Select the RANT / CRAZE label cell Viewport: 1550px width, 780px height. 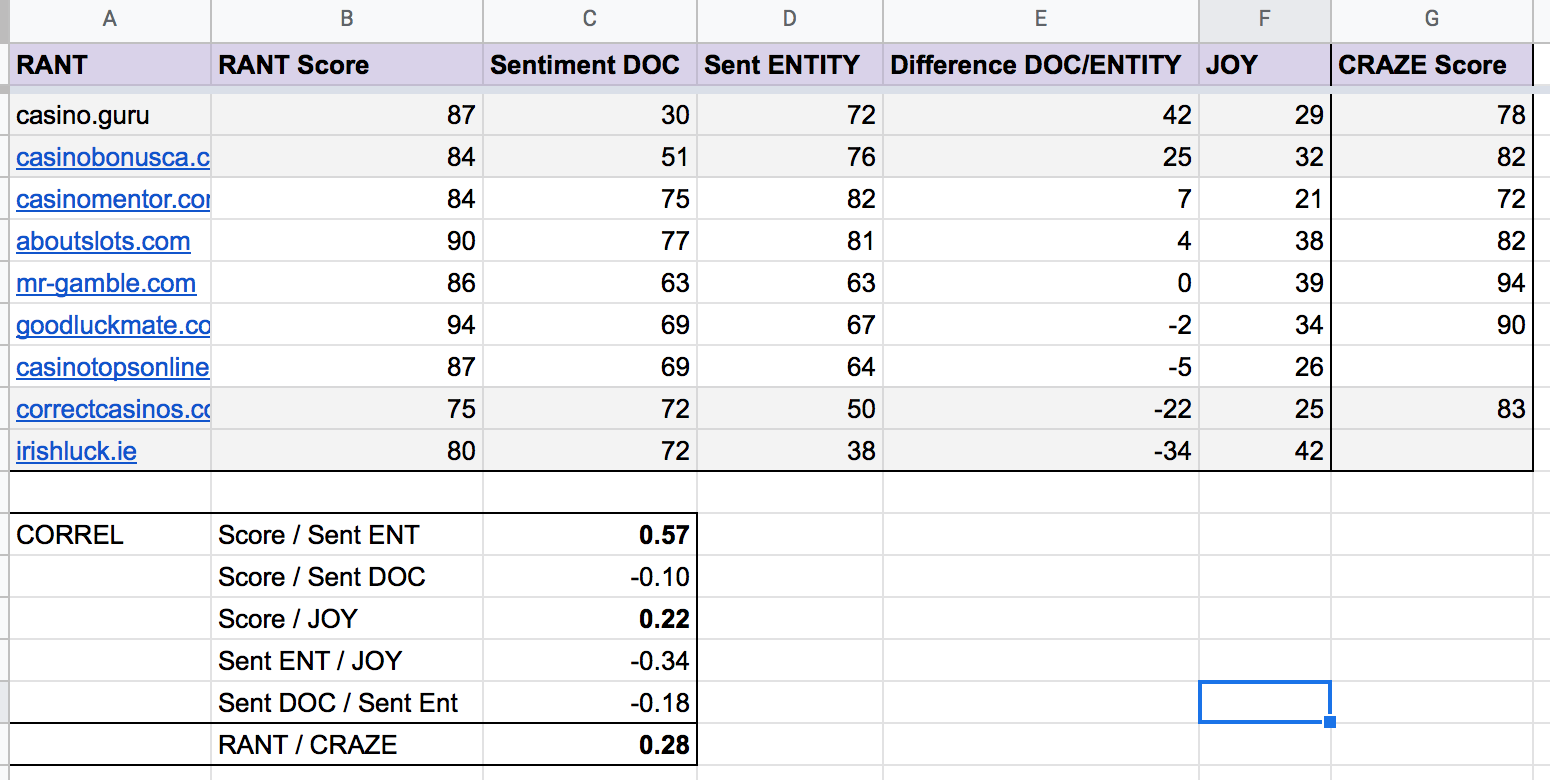[347, 745]
